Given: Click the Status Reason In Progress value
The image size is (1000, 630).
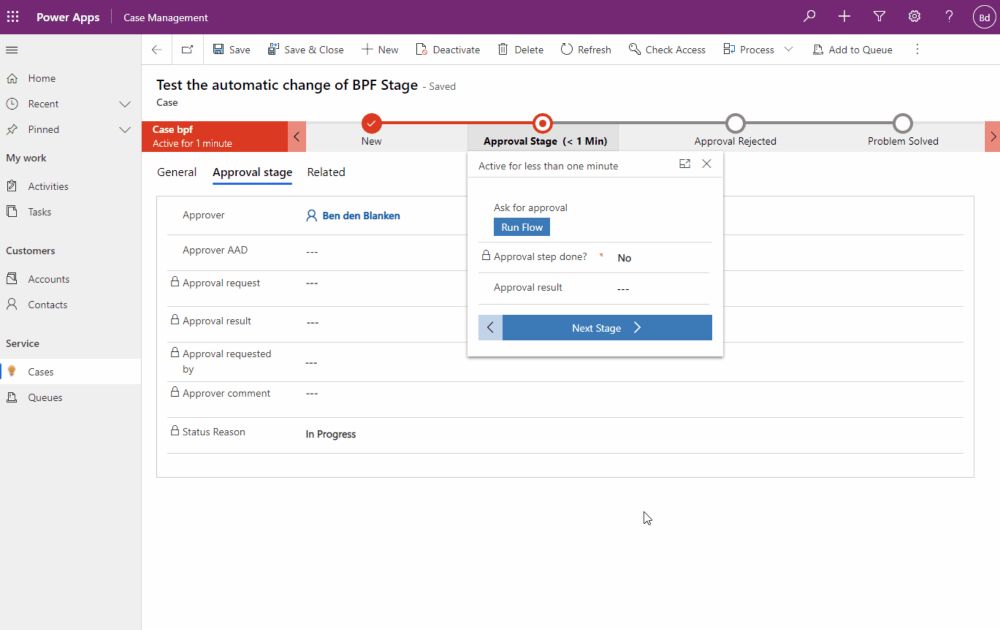Looking at the screenshot, I should [330, 434].
